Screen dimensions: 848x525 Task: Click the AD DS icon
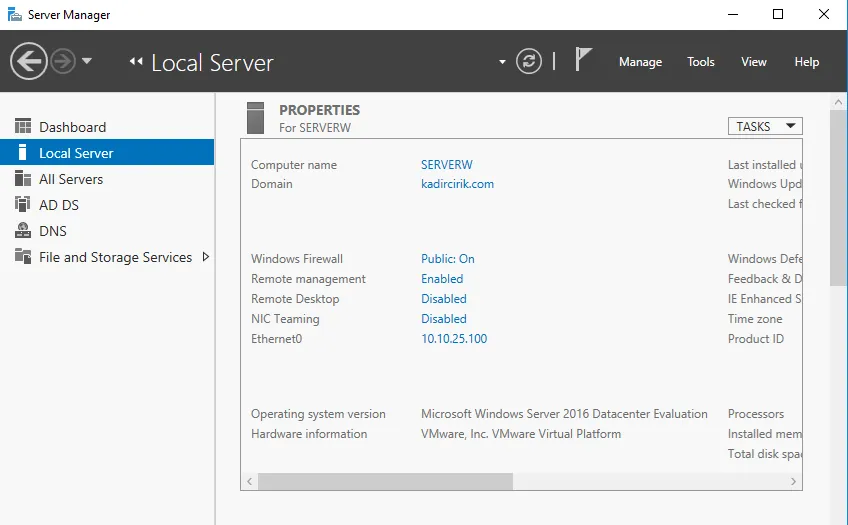(23, 204)
